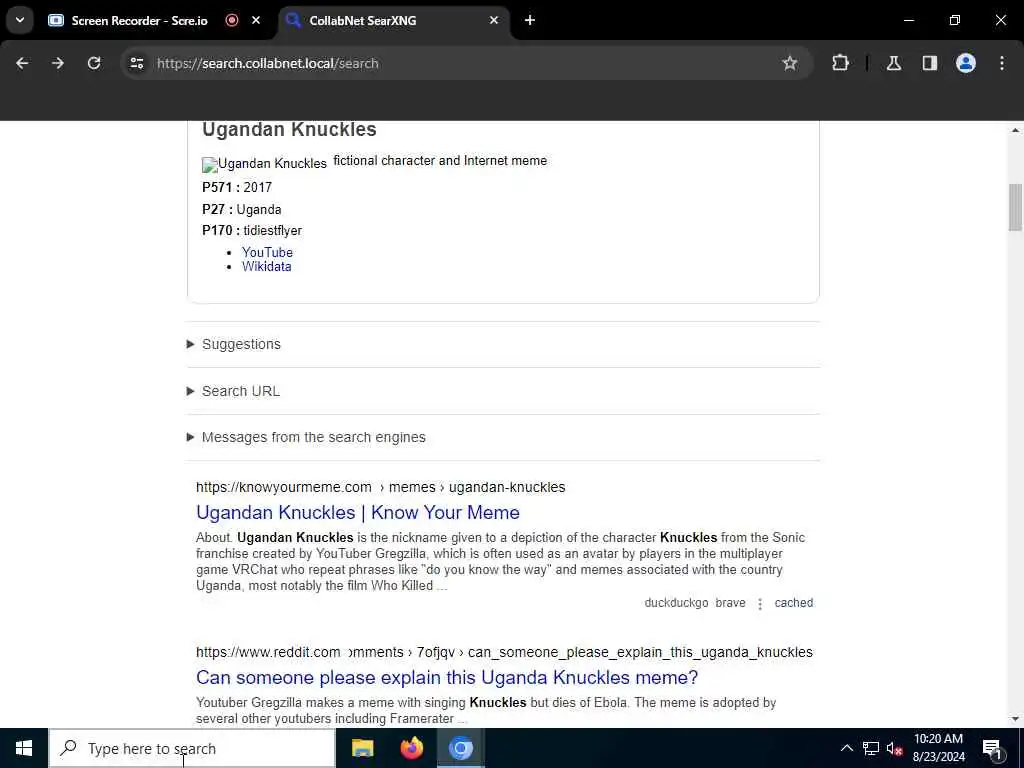1024x768 pixels.
Task: Click the recording indicator on Scre.io tab
Action: pos(232,20)
